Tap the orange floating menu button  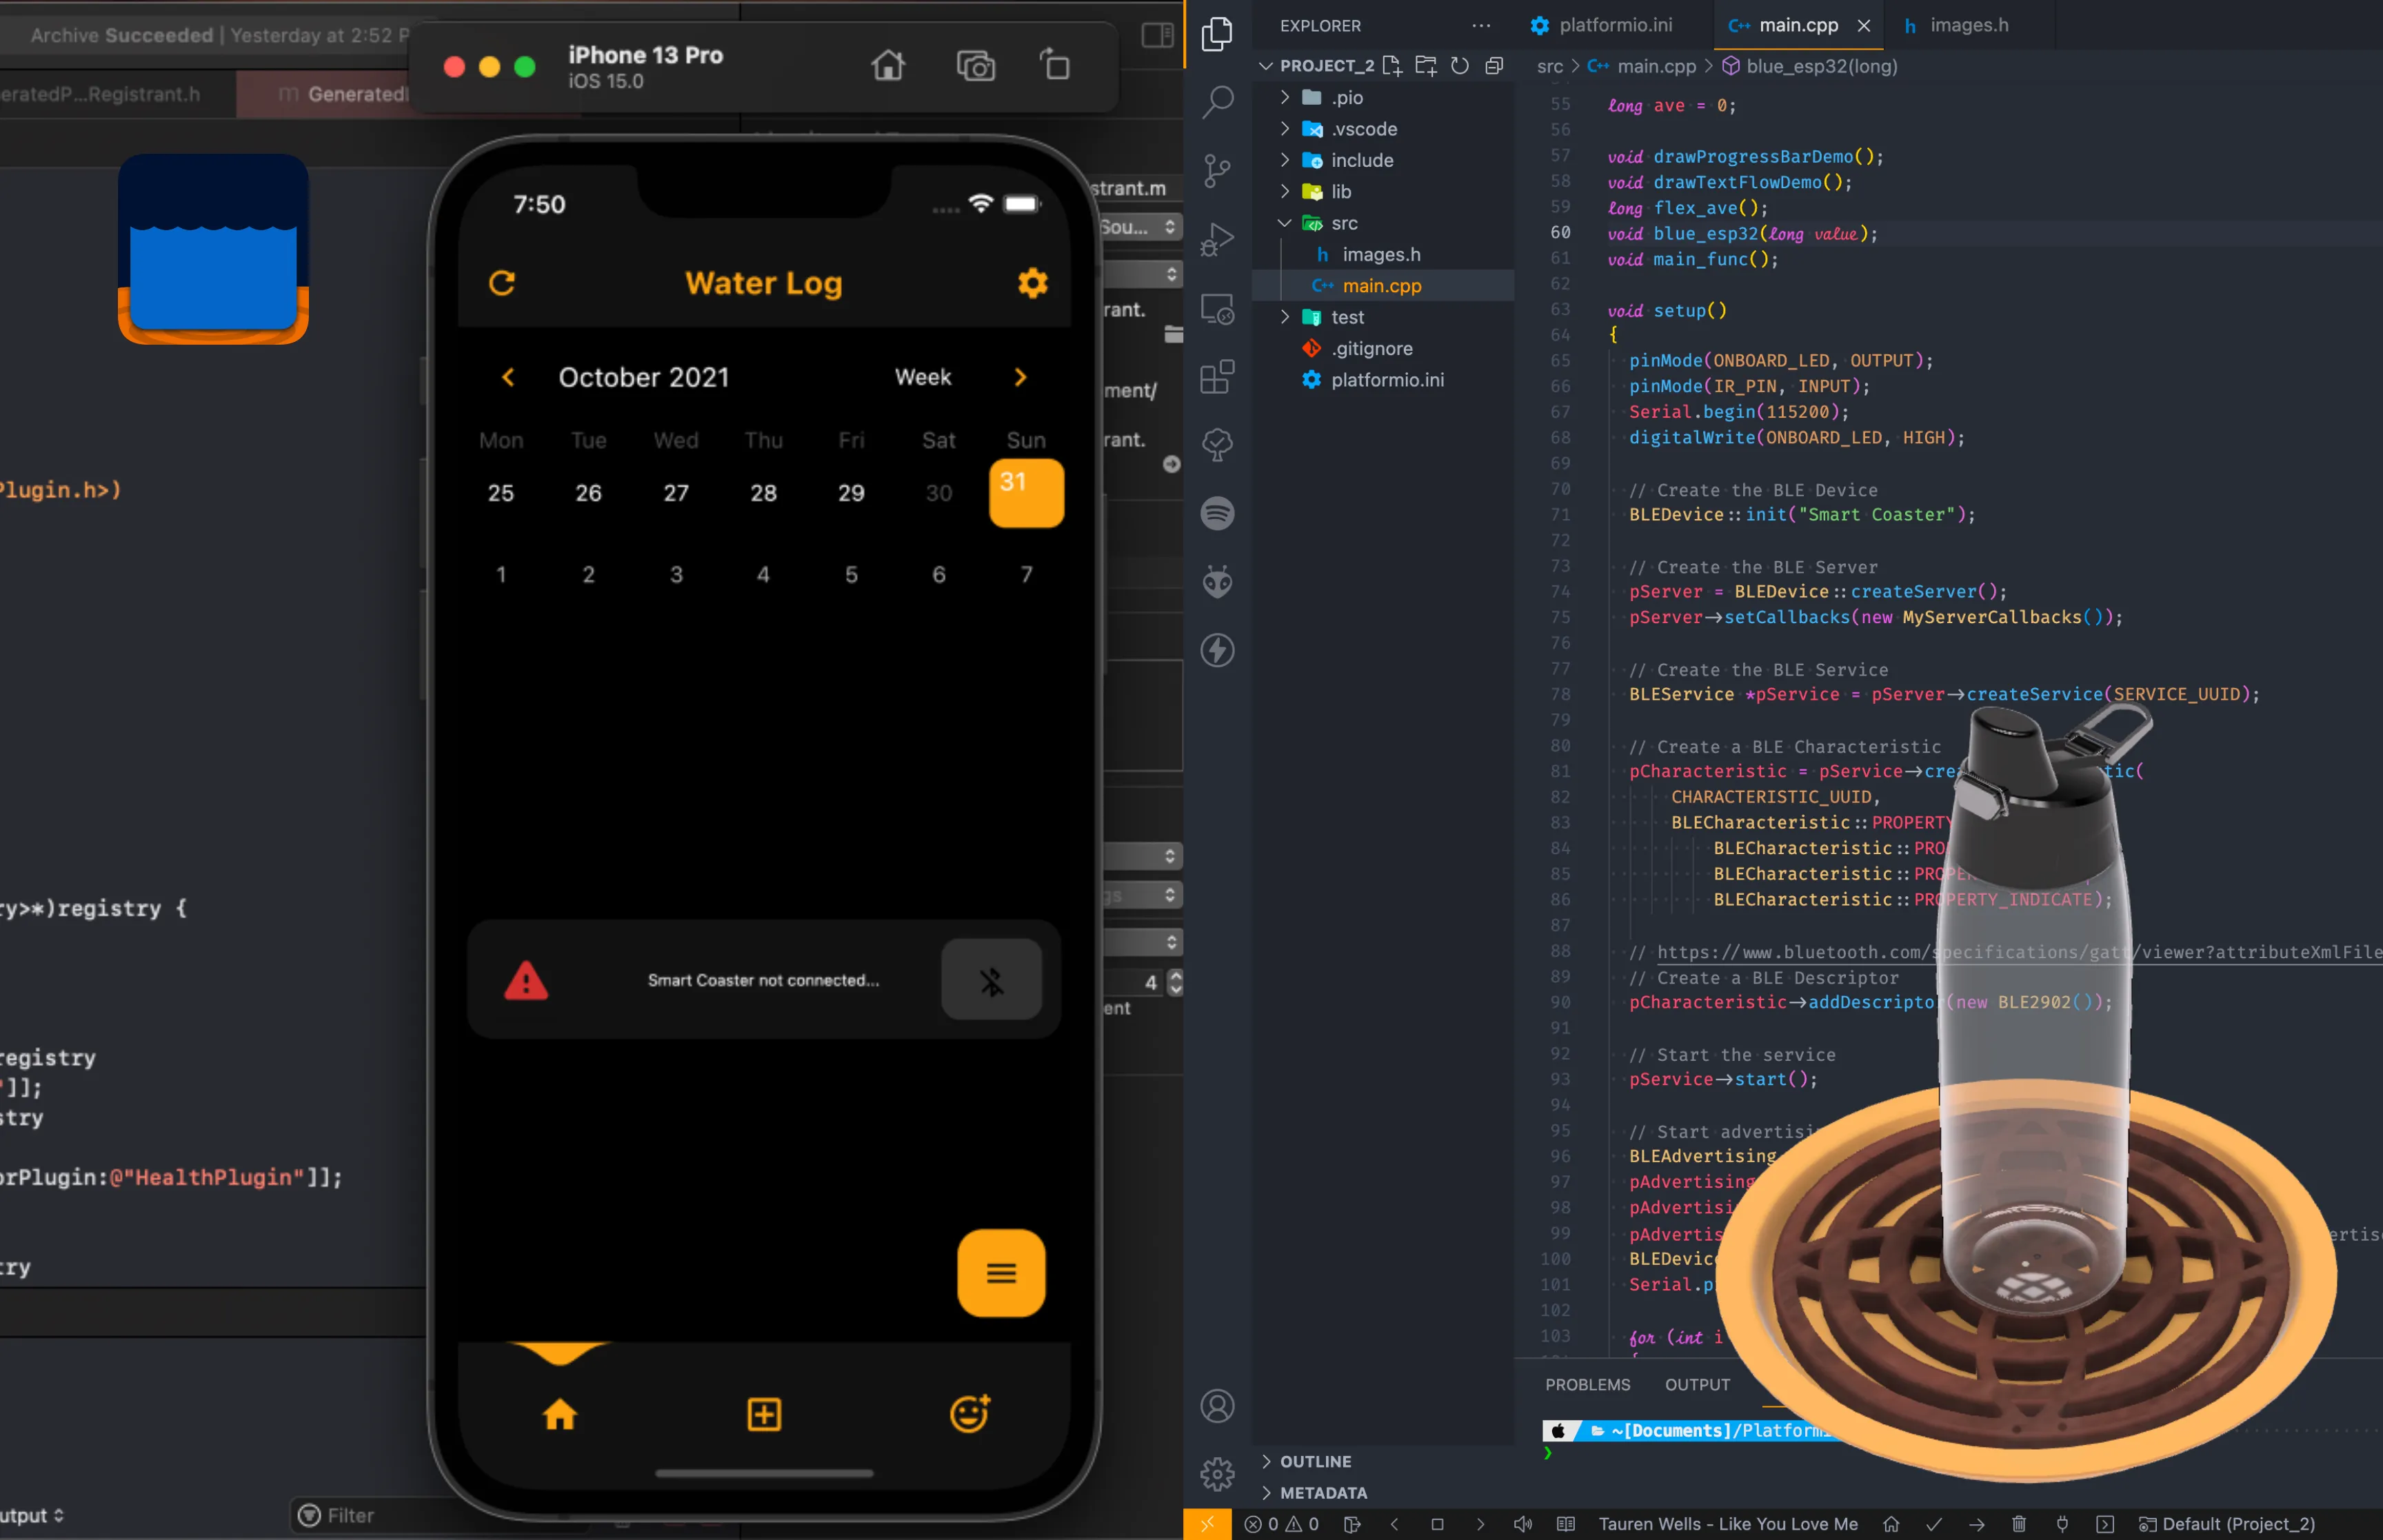[1001, 1273]
